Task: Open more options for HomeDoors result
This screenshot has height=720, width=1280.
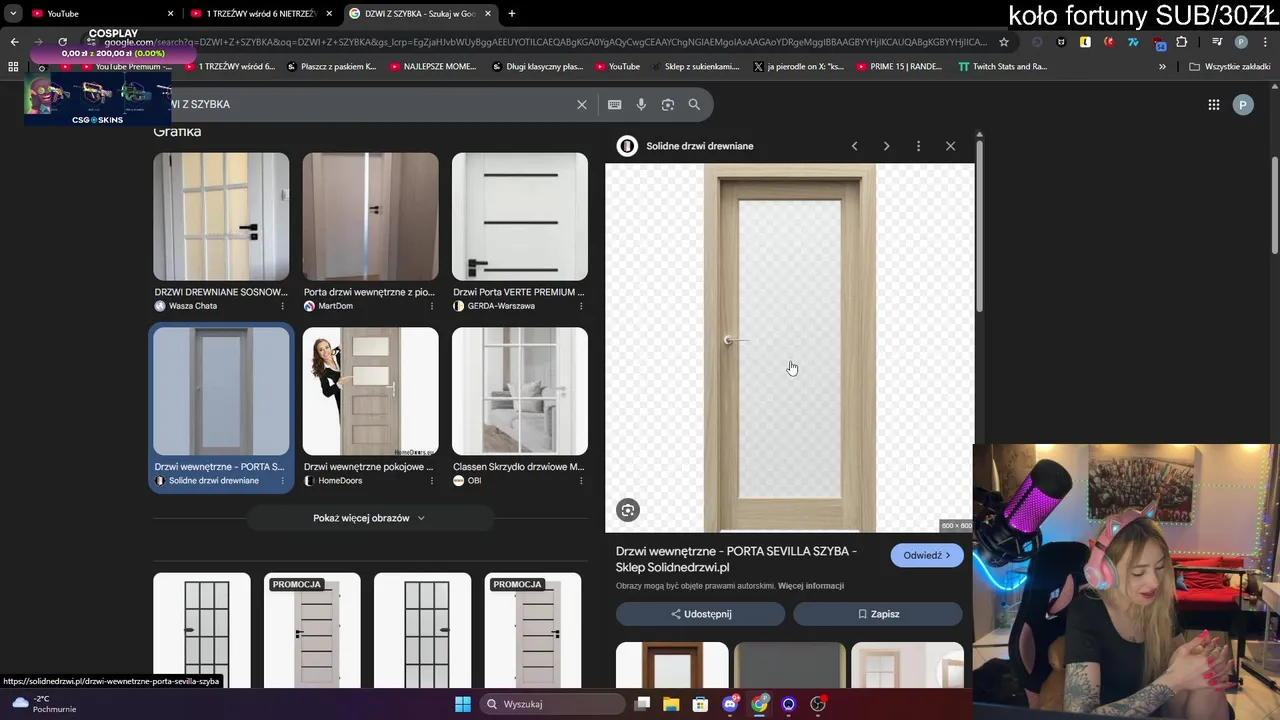Action: pyautogui.click(x=431, y=481)
